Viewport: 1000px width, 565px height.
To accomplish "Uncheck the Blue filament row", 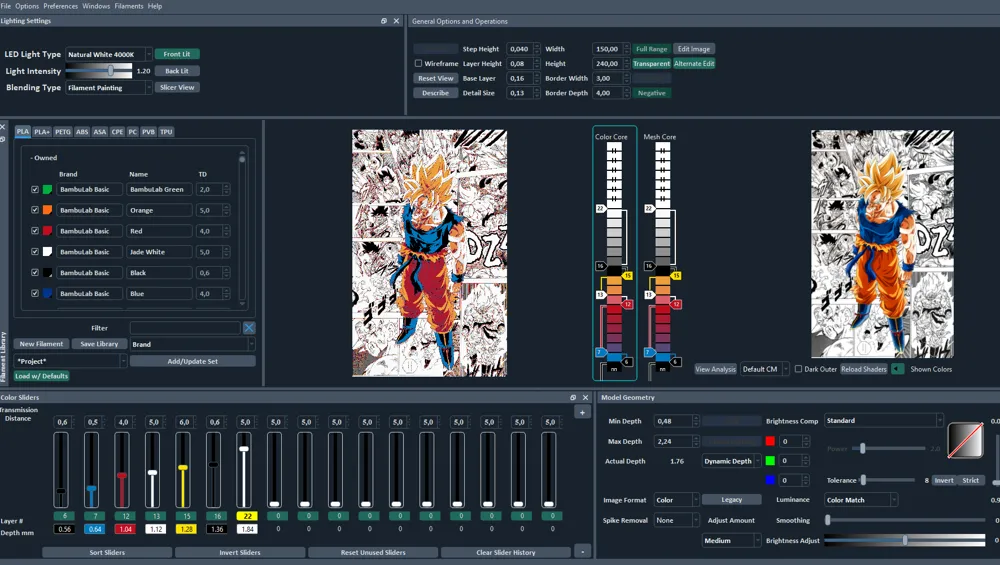I will 35,293.
